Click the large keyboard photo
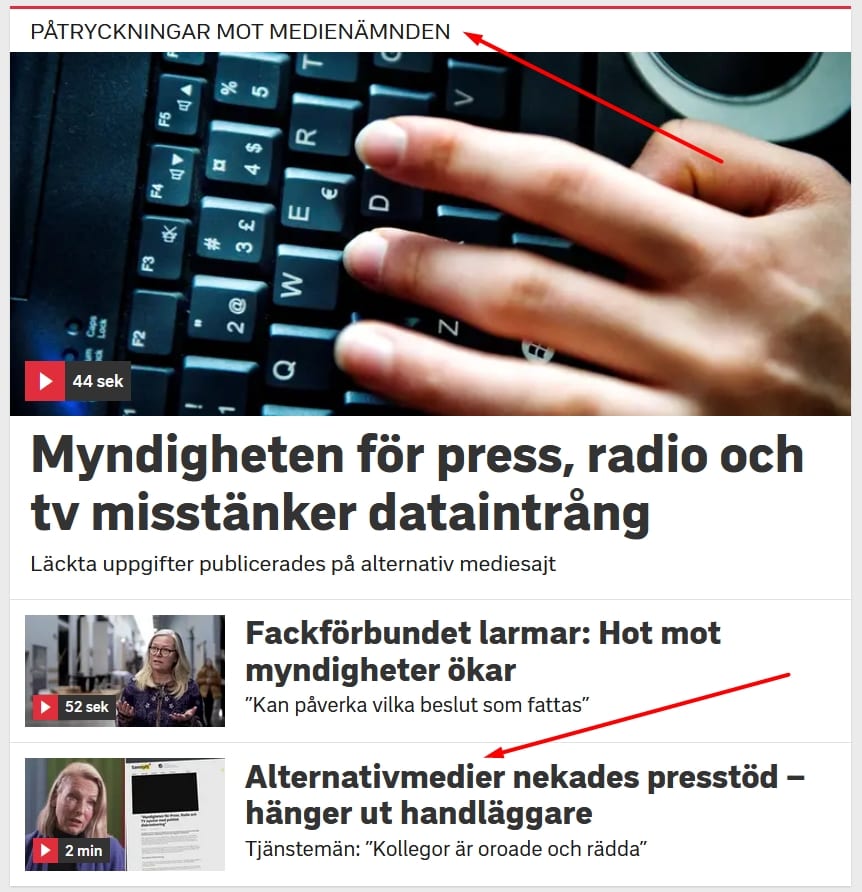This screenshot has width=862, height=892. (430, 234)
